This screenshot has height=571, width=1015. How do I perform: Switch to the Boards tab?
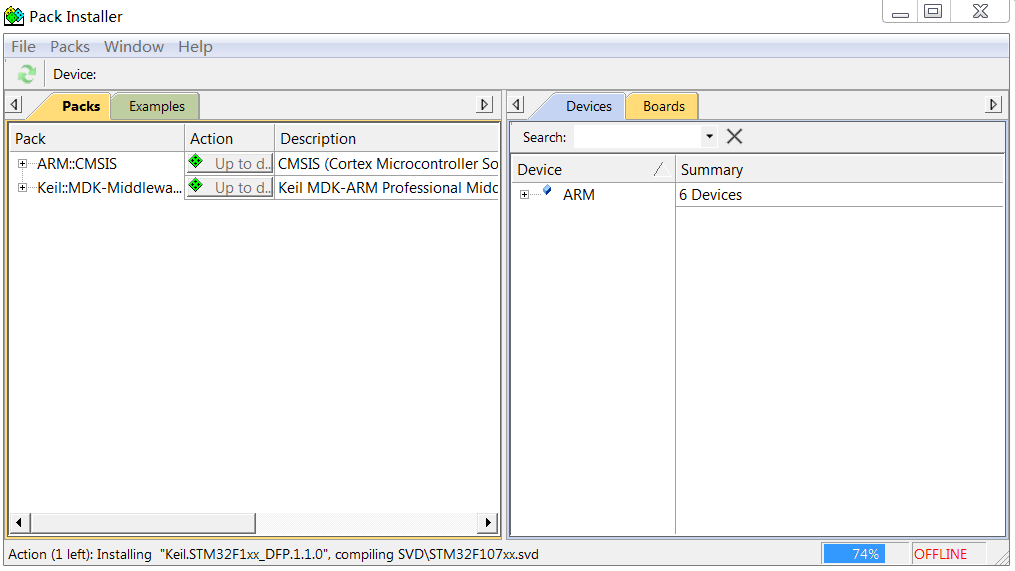[x=664, y=106]
